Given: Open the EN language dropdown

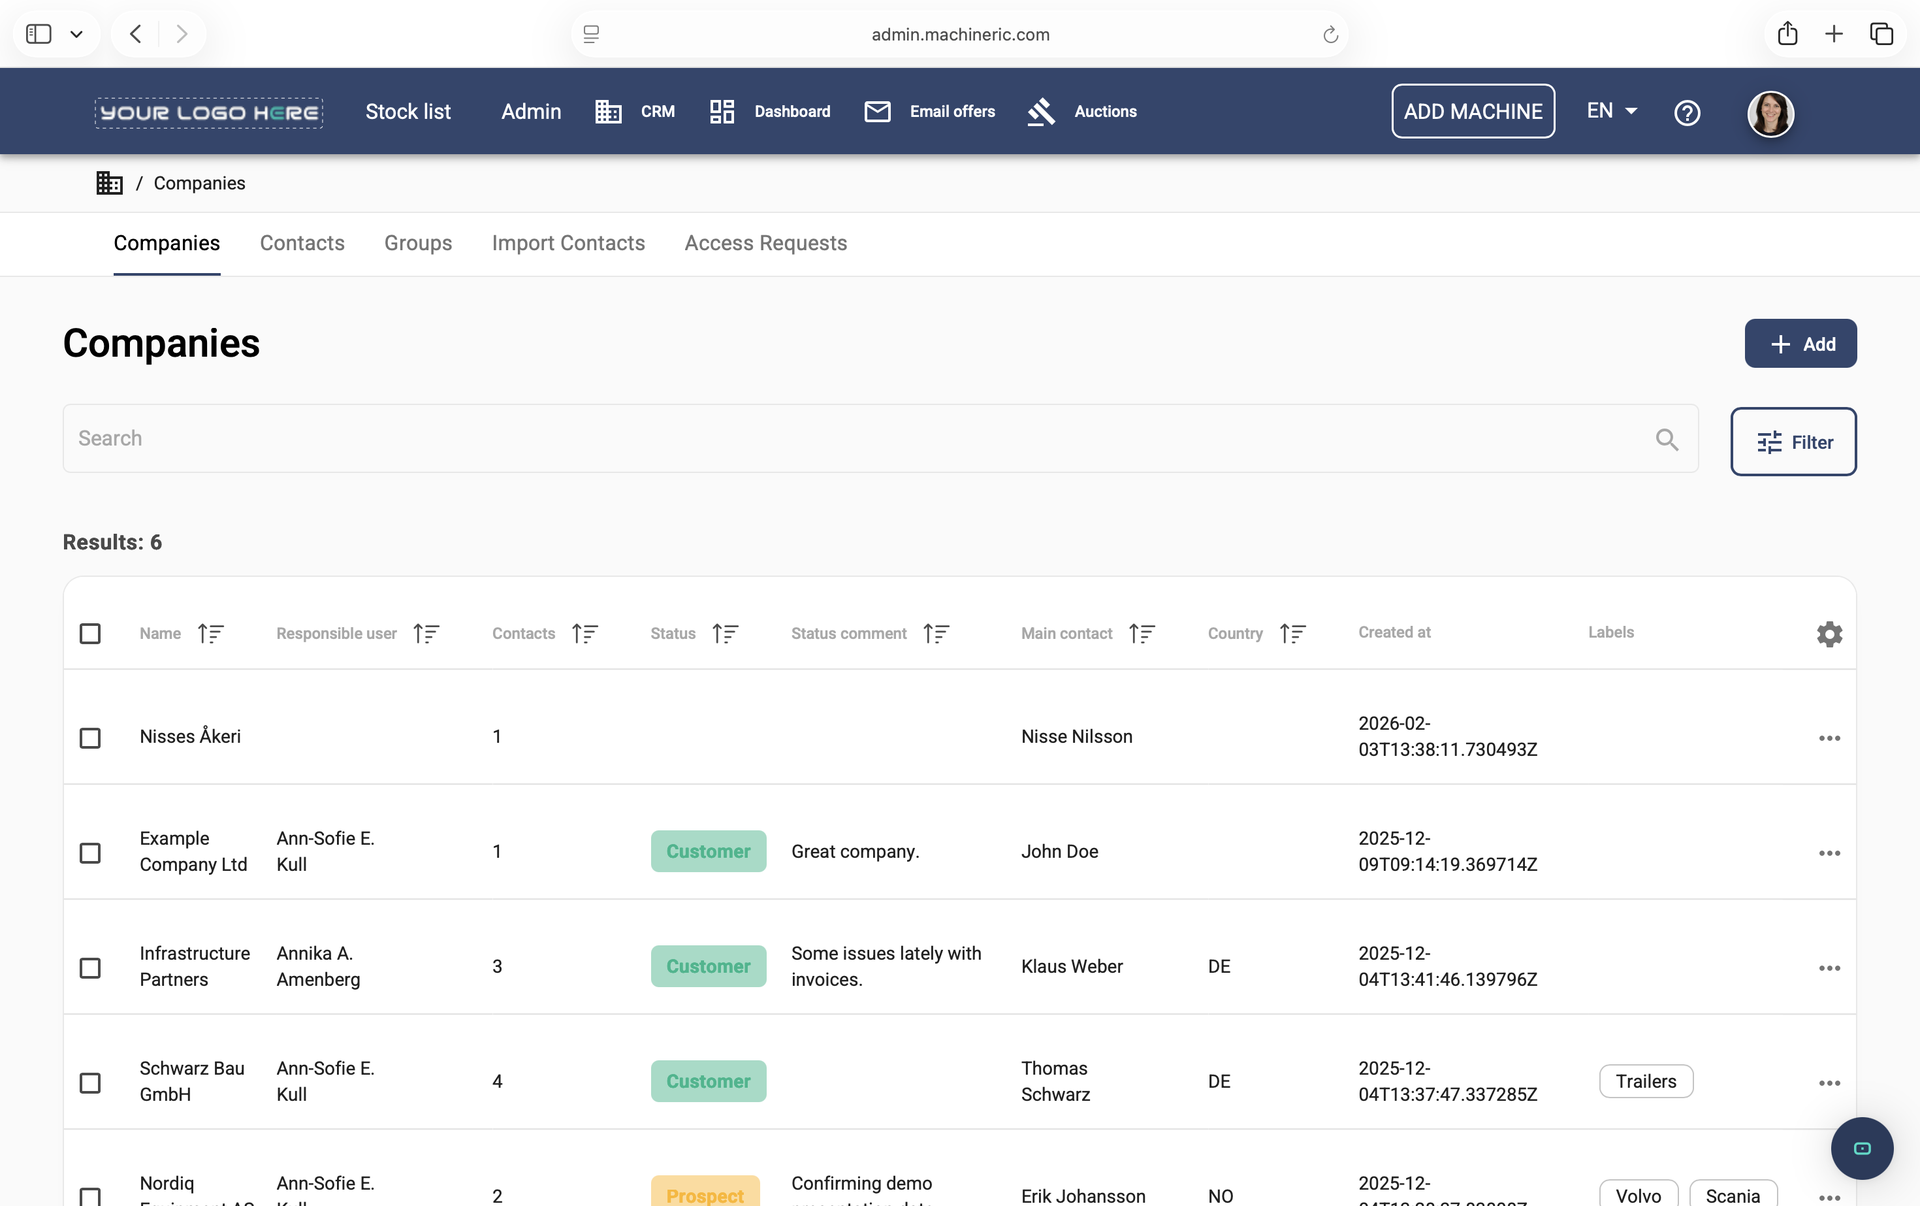Looking at the screenshot, I should pyautogui.click(x=1611, y=111).
